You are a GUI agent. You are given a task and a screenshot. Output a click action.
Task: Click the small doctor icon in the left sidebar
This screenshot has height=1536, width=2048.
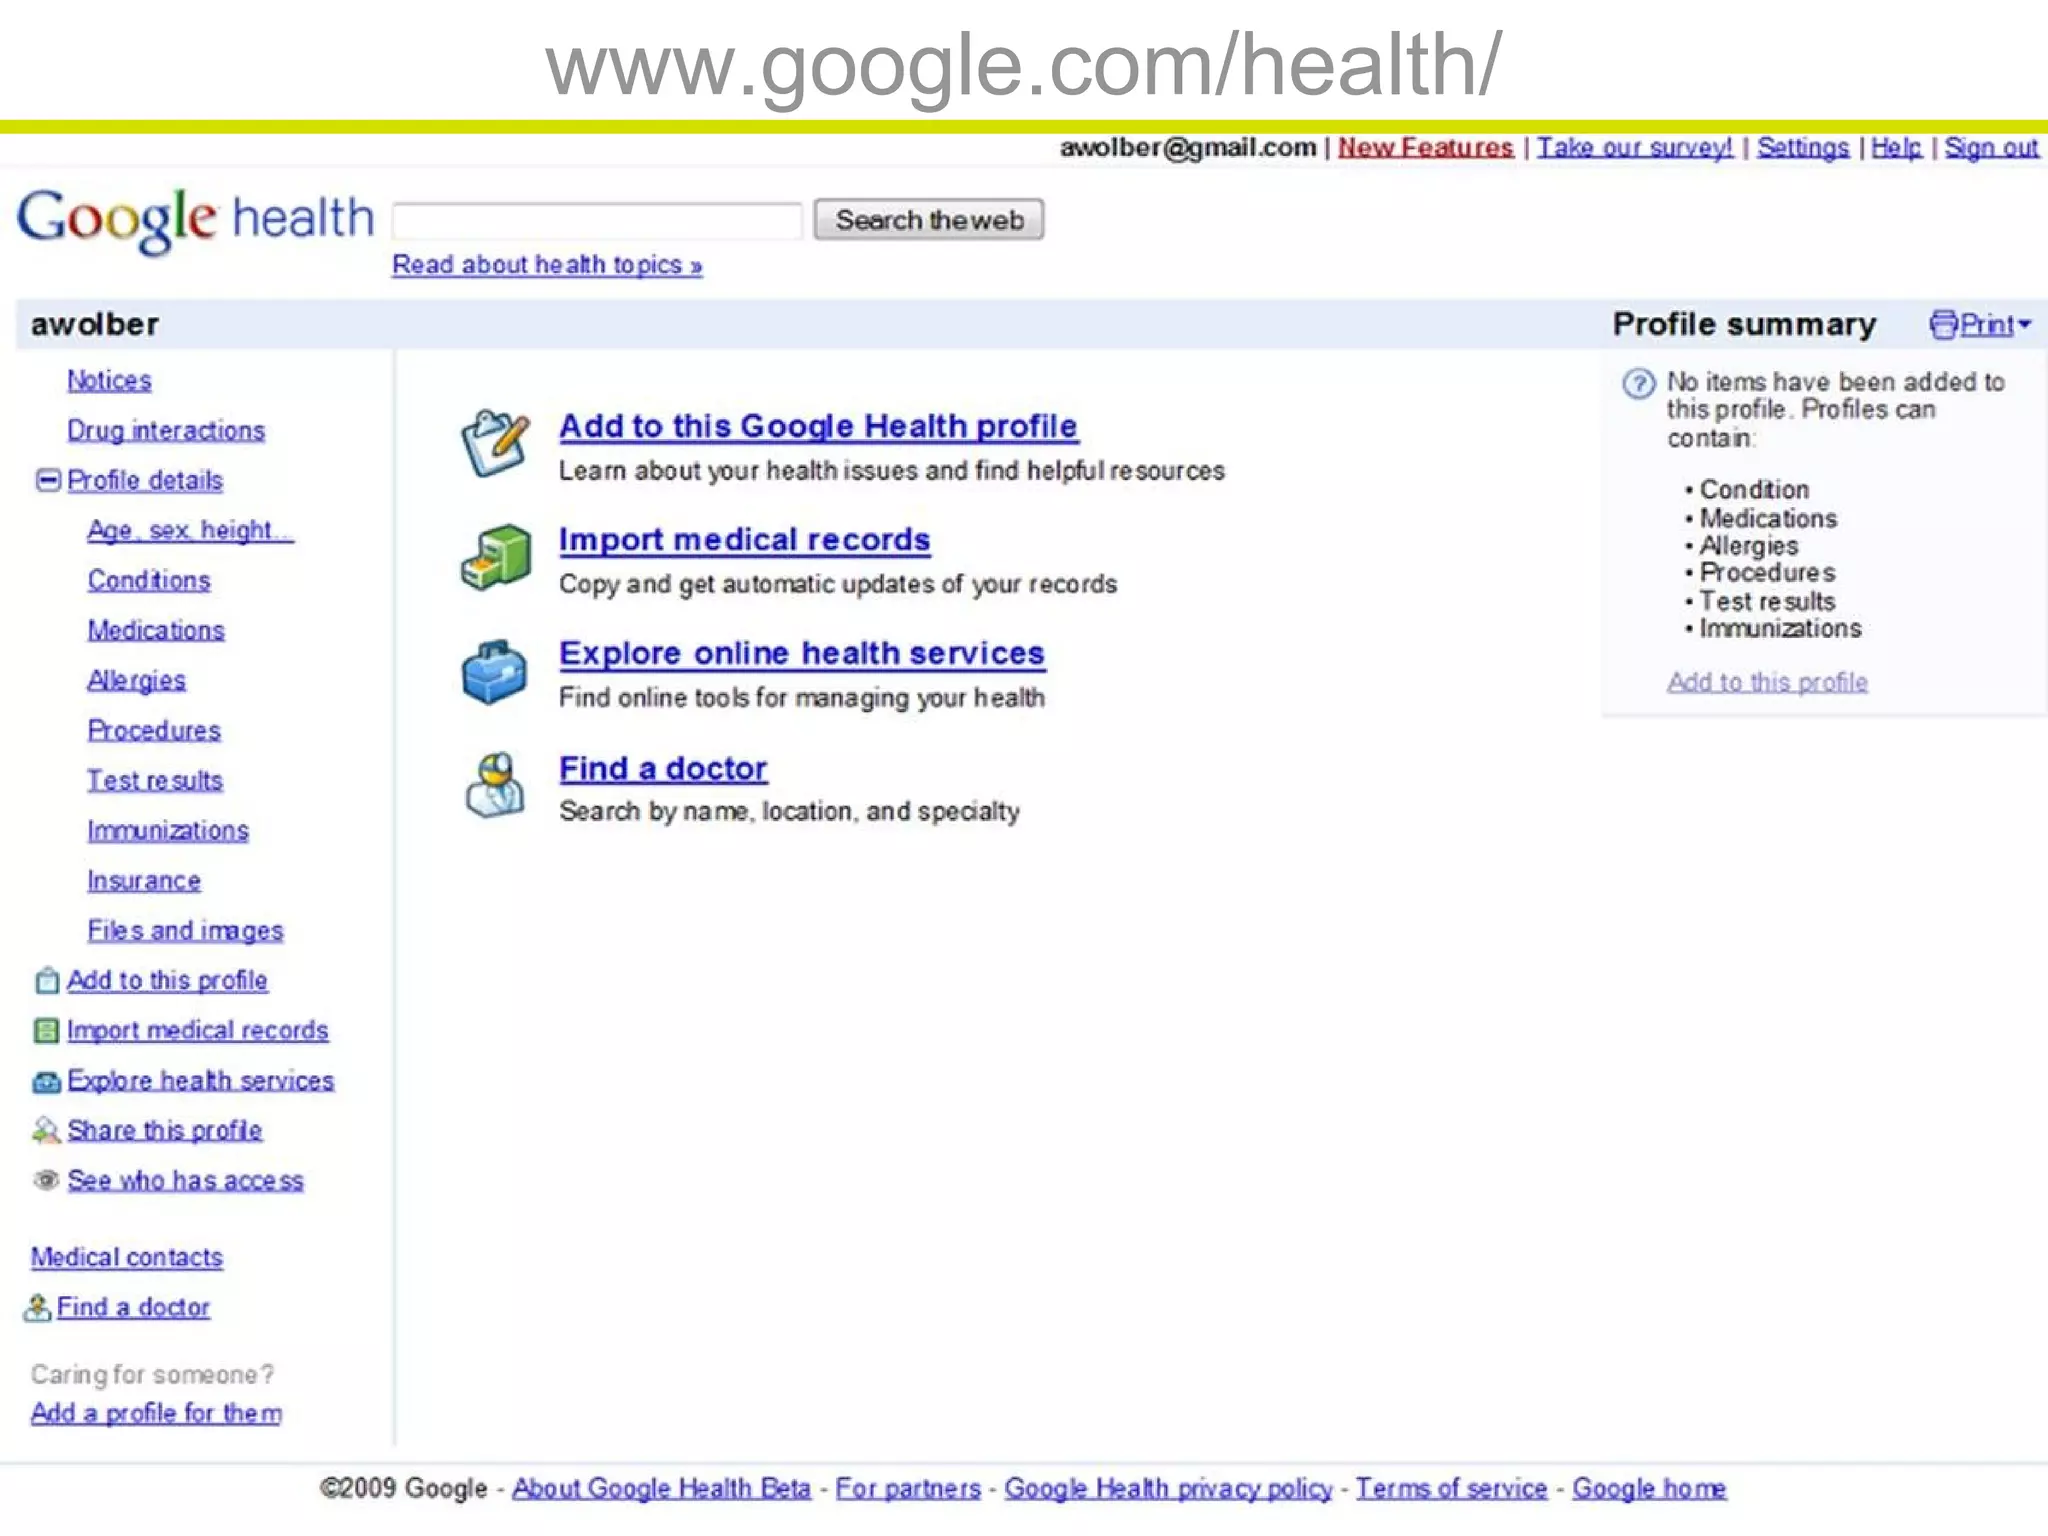pyautogui.click(x=37, y=1308)
